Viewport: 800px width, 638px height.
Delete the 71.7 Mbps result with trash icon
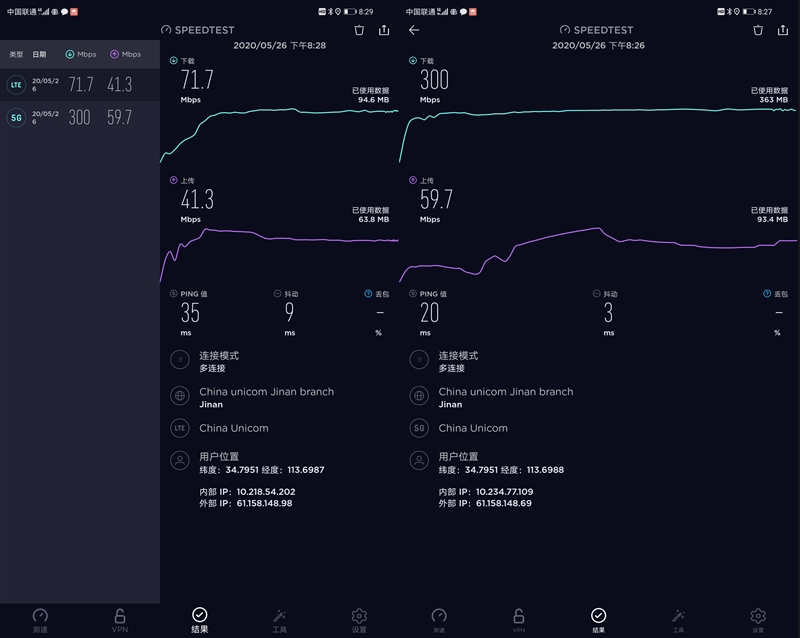pos(359,30)
